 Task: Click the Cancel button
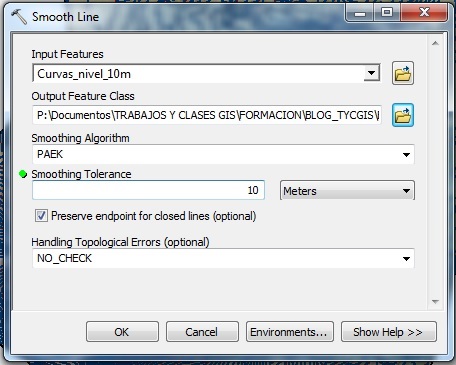(202, 332)
